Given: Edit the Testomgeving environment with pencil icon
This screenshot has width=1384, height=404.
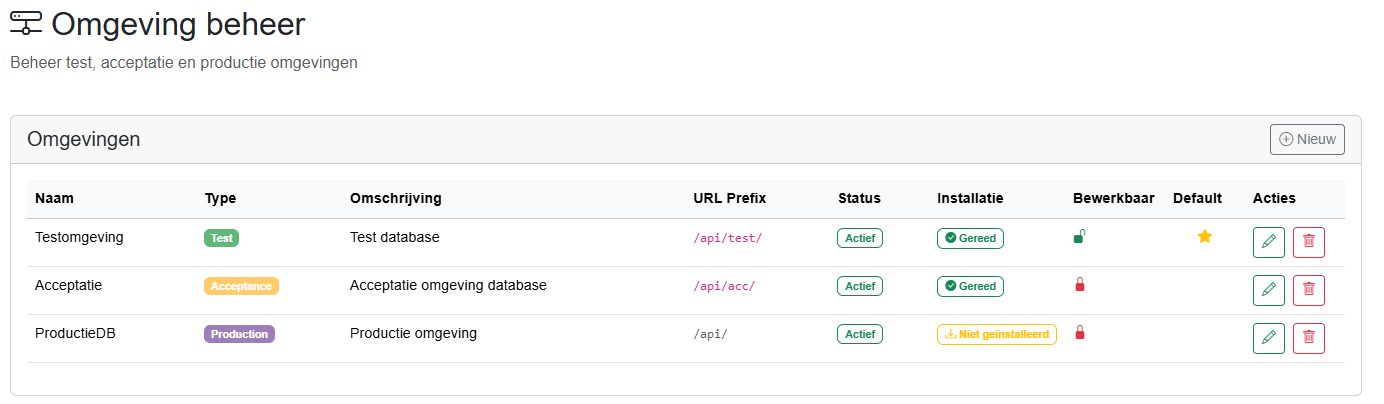Looking at the screenshot, I should point(1268,242).
